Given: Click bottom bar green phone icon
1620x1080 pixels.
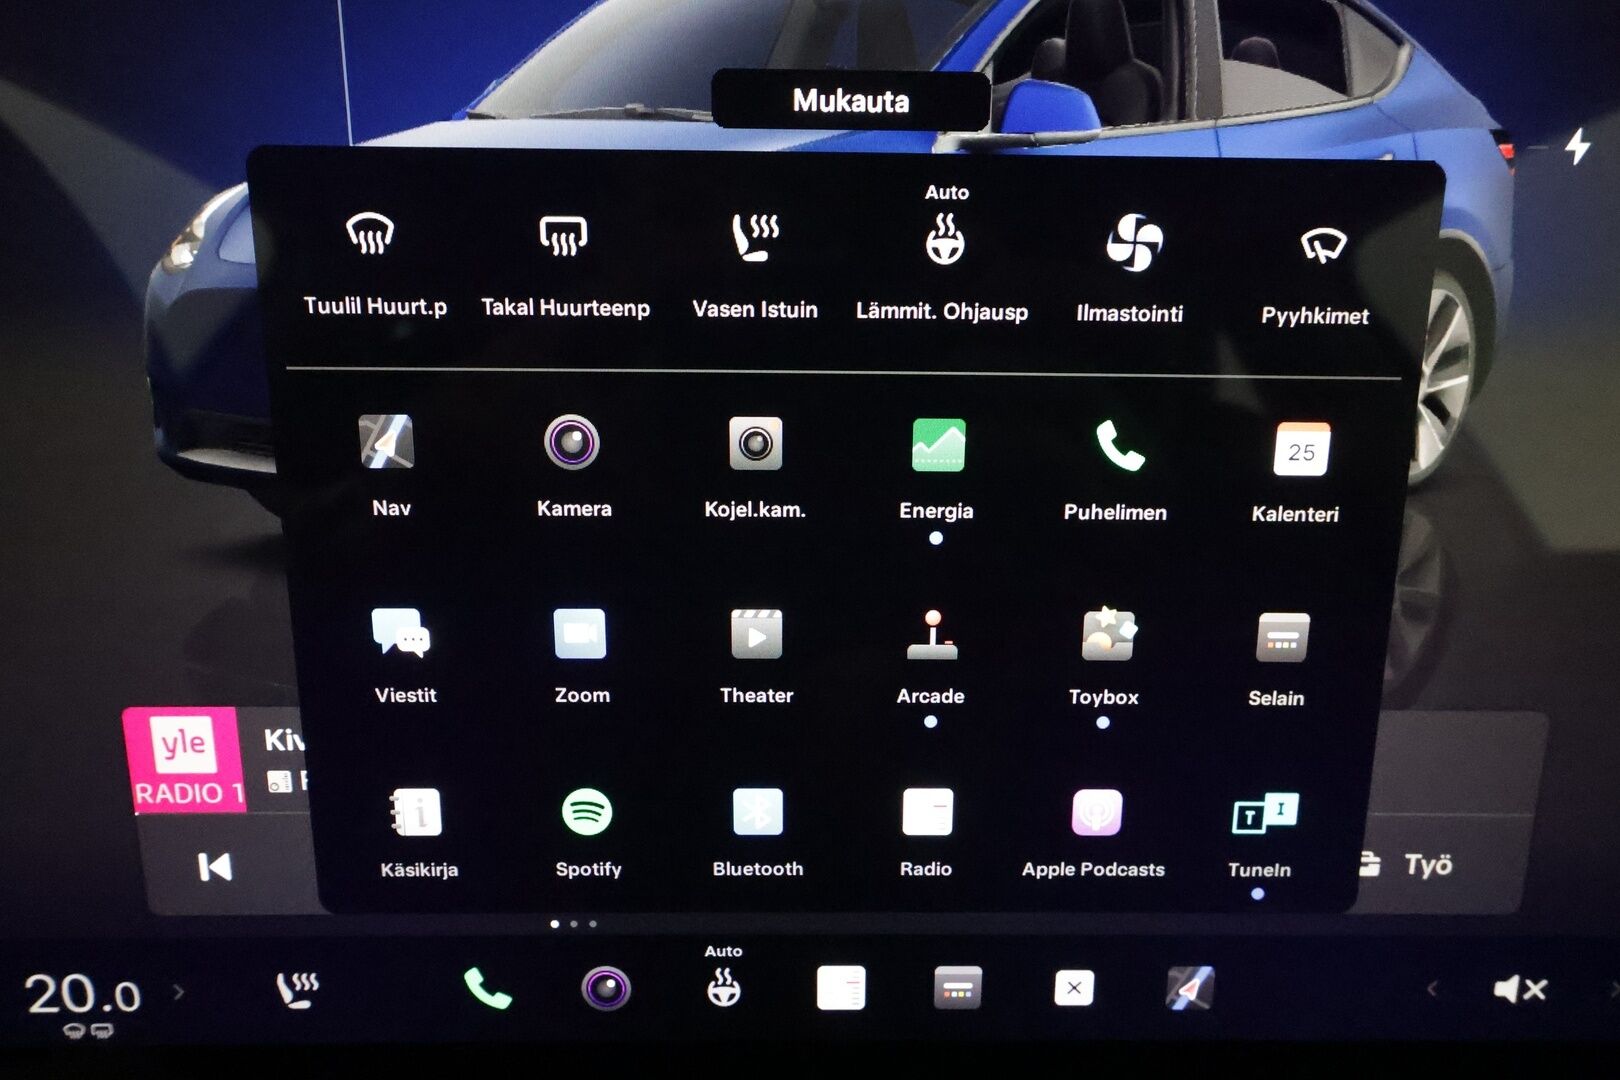Looking at the screenshot, I should 487,989.
